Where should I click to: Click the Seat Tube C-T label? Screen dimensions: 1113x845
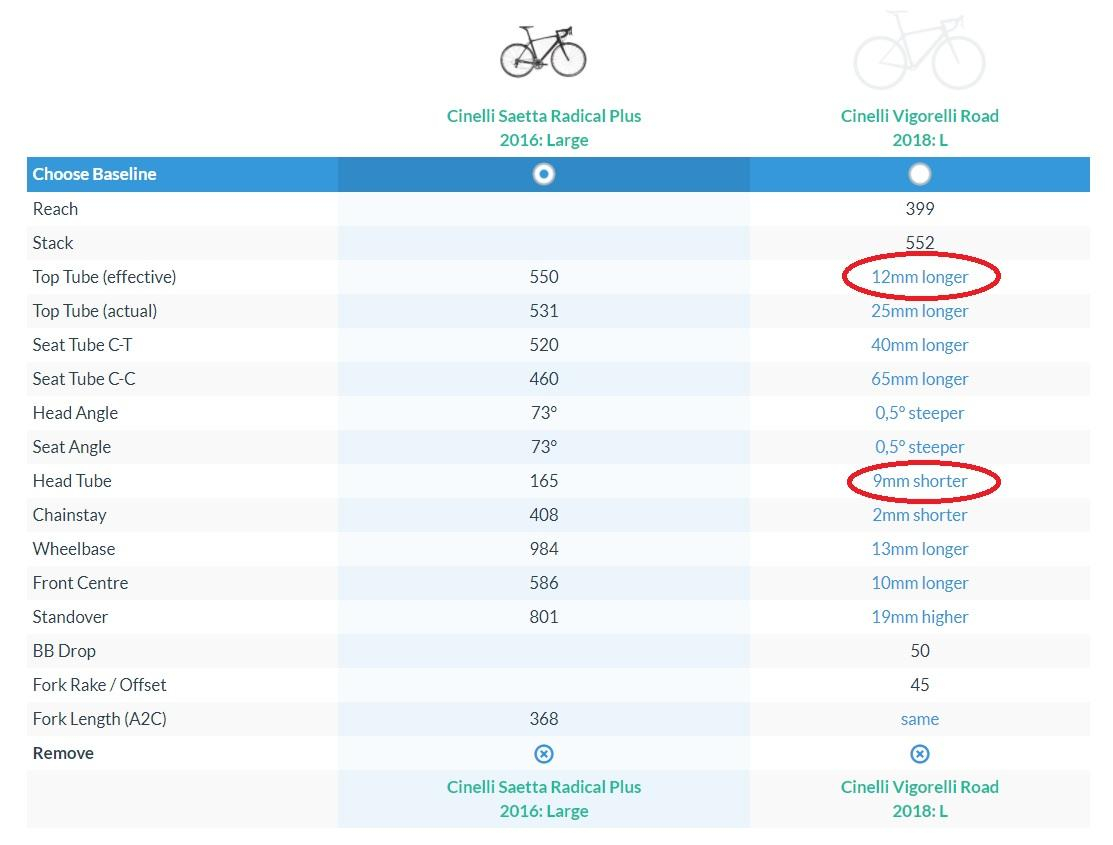click(x=82, y=345)
